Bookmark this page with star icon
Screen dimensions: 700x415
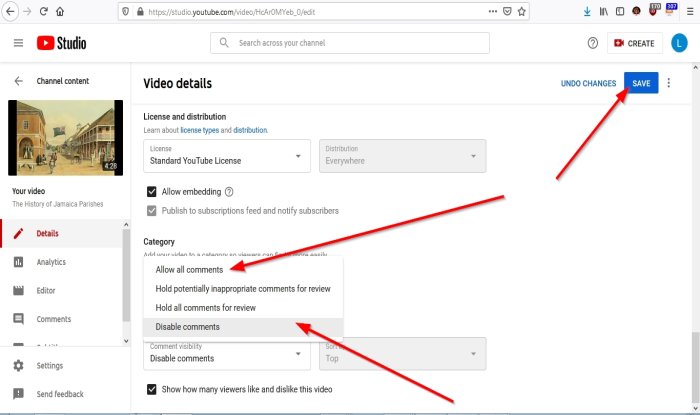521,12
